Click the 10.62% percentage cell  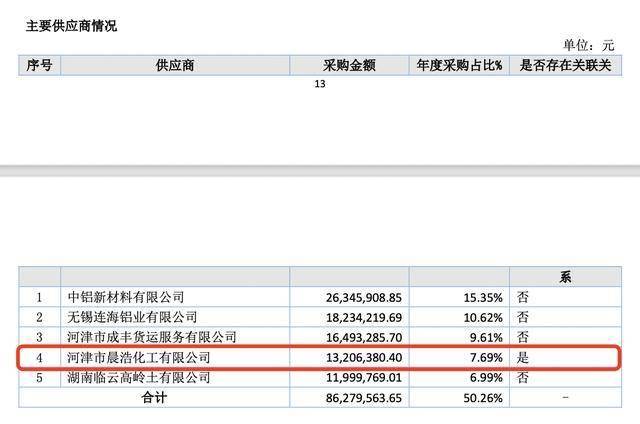pos(480,317)
